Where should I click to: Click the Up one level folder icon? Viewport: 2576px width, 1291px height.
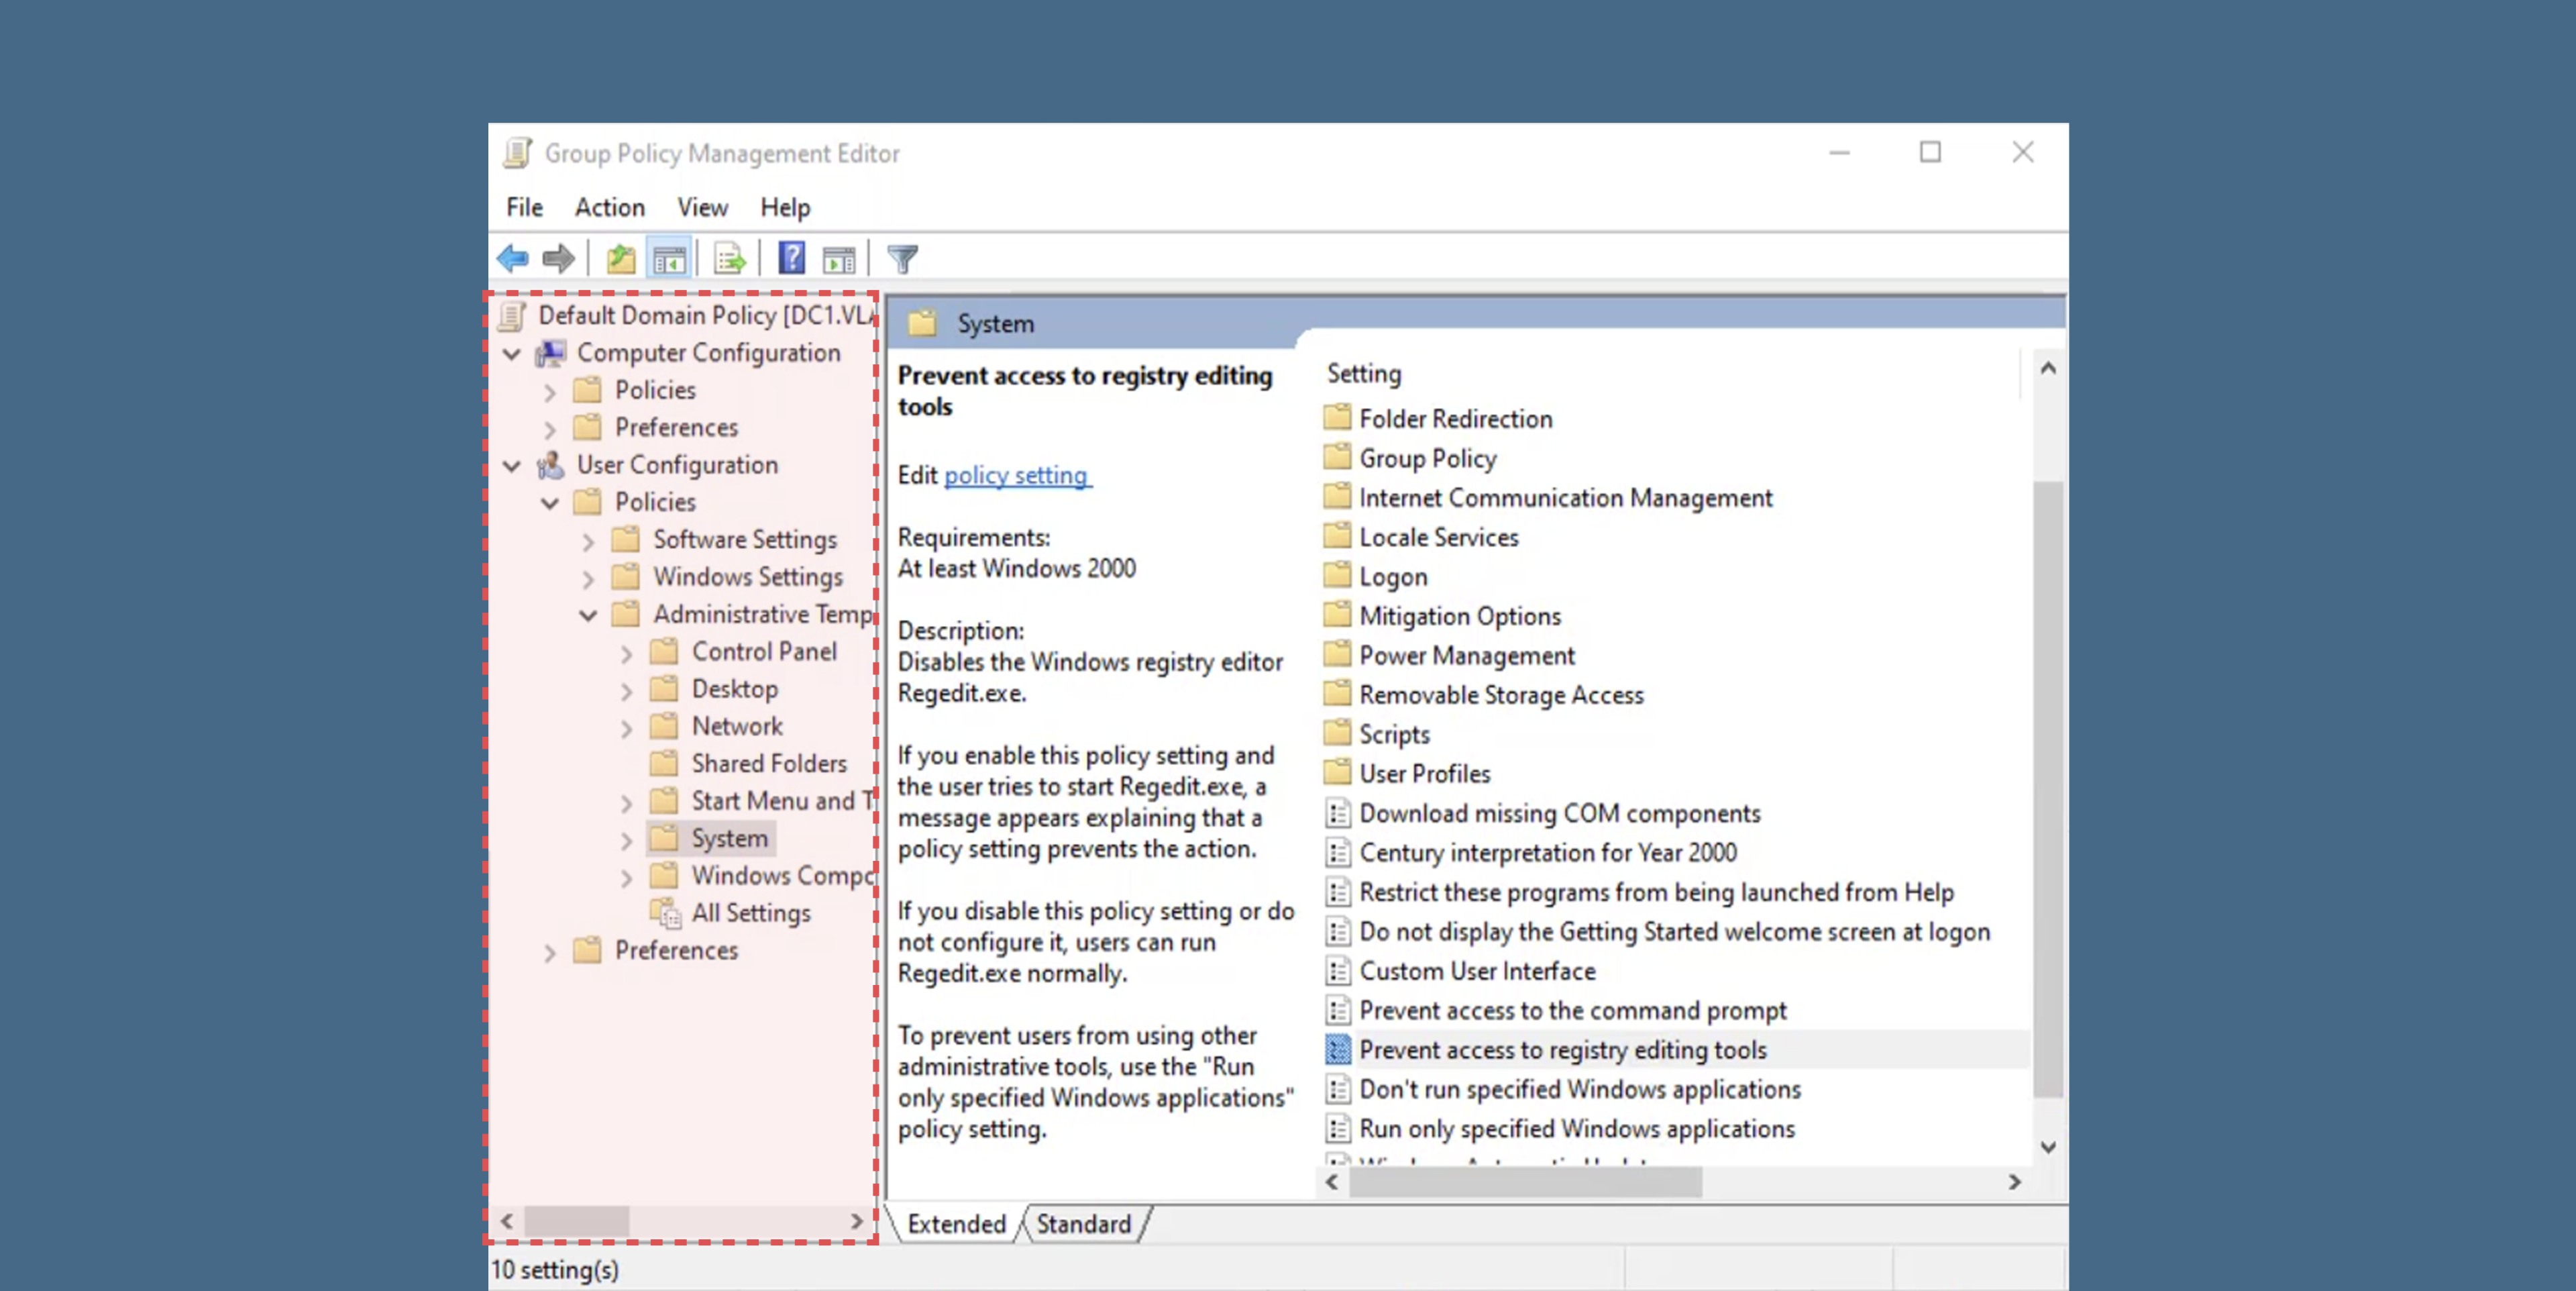click(x=620, y=259)
